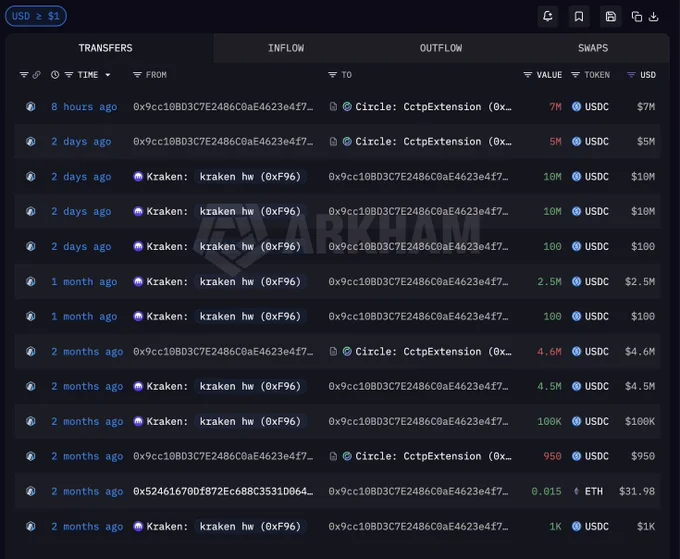Screen dimensions: 680x559
Task: Click the 950 value in red
Action: [x=552, y=456]
